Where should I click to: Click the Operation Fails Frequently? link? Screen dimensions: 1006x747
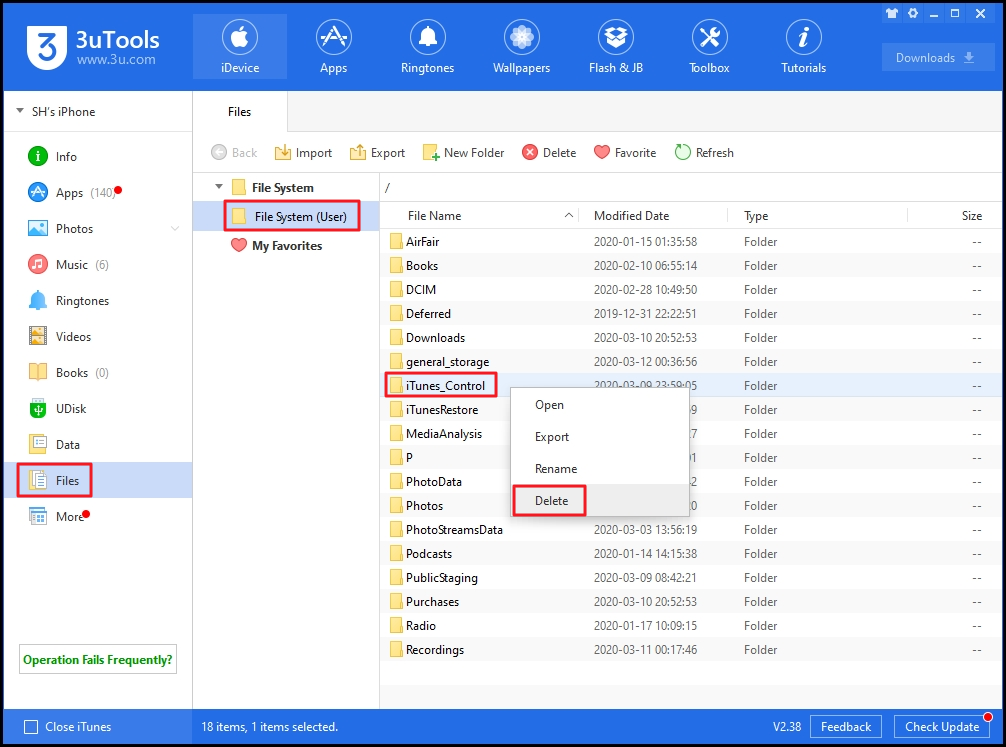tap(98, 660)
